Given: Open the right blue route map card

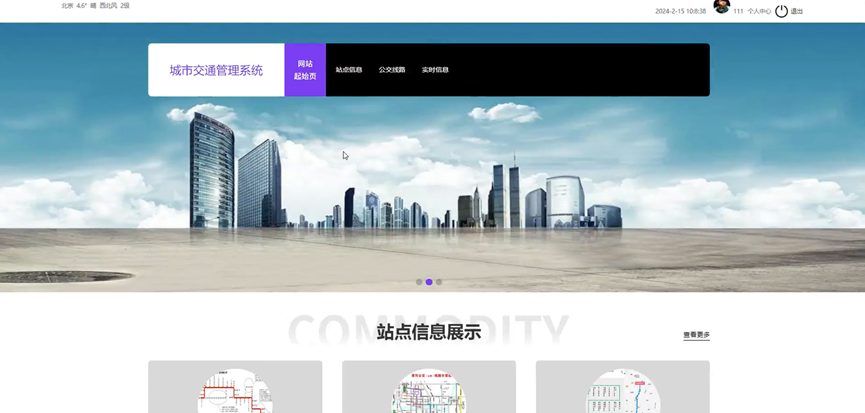Looking at the screenshot, I should pyautogui.click(x=623, y=387).
